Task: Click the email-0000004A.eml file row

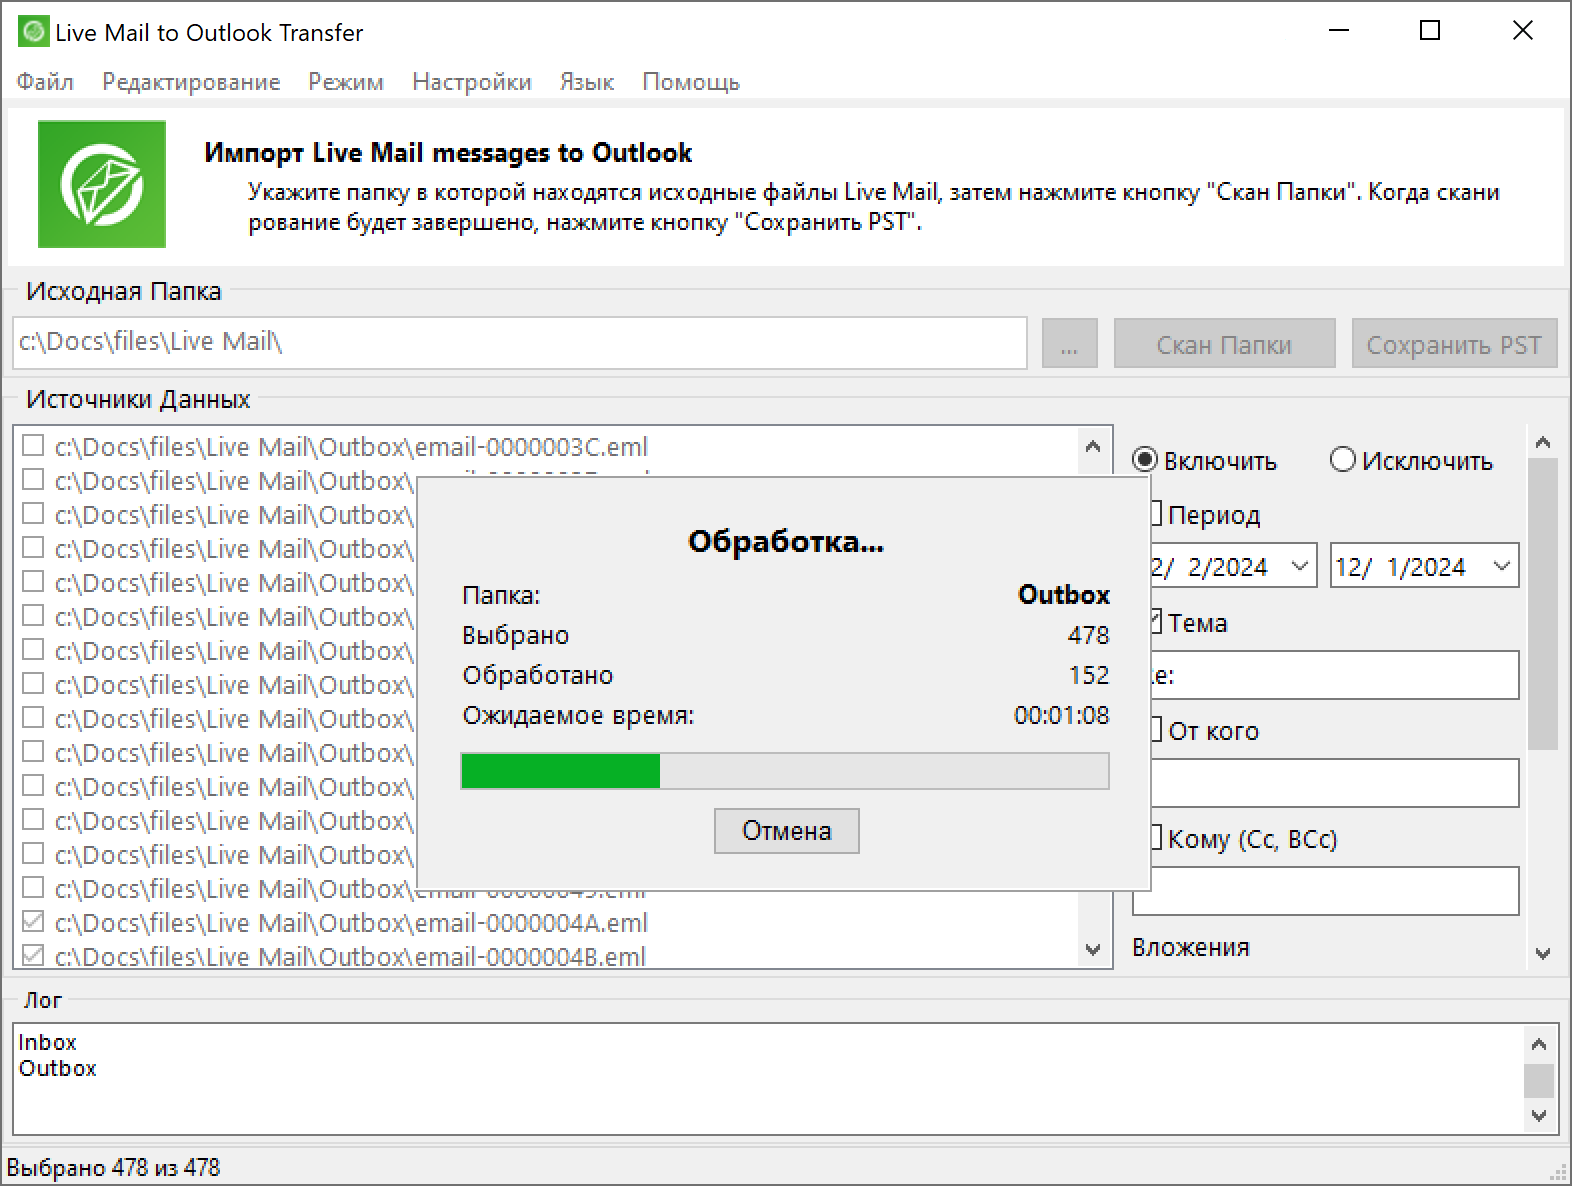Action: point(351,922)
